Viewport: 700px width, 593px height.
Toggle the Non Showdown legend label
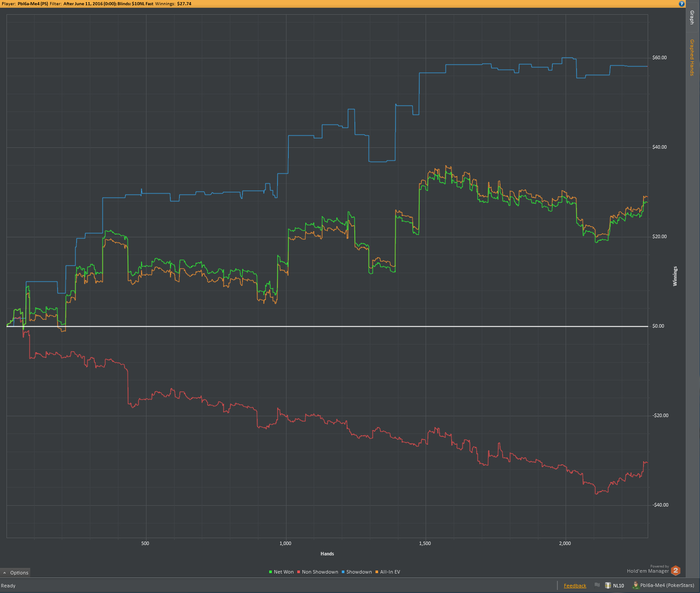(320, 572)
